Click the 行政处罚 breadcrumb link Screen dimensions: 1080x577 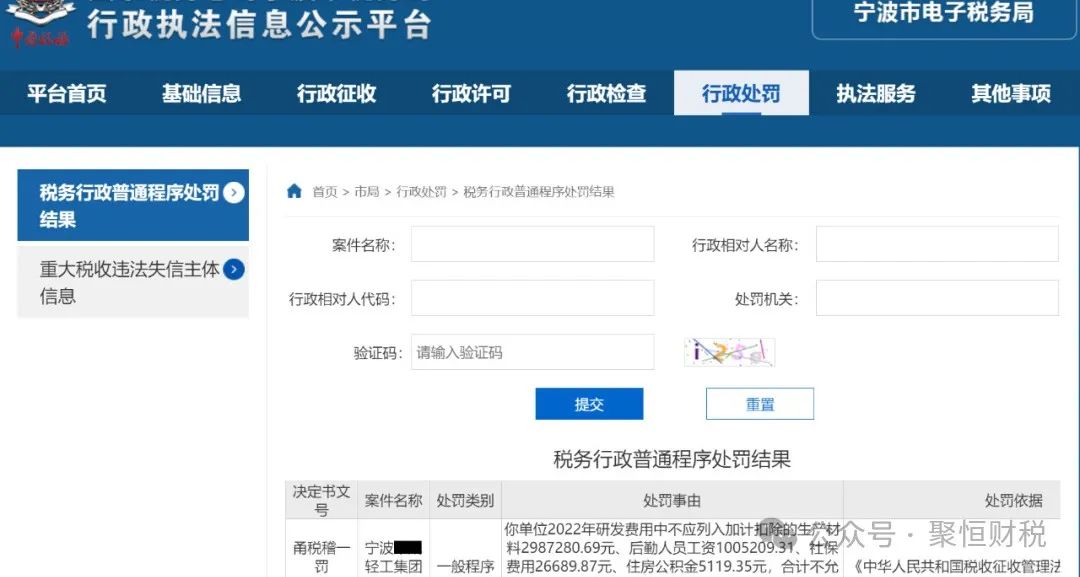(x=421, y=192)
